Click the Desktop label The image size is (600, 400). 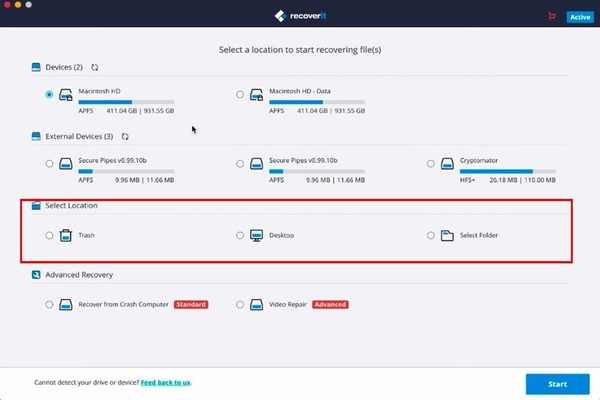281,235
